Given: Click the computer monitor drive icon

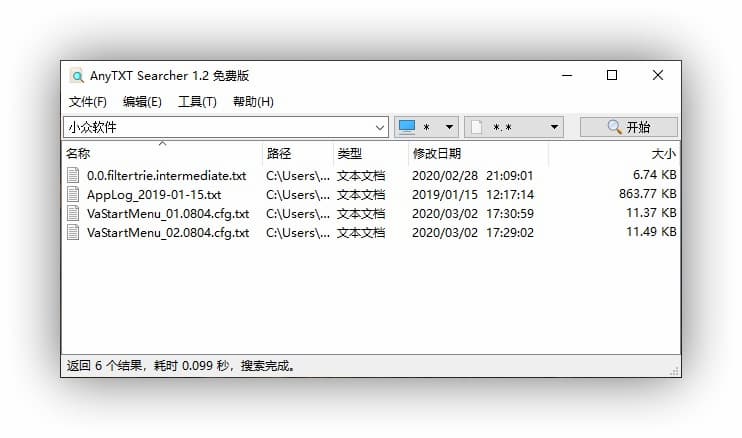Looking at the screenshot, I should point(407,127).
